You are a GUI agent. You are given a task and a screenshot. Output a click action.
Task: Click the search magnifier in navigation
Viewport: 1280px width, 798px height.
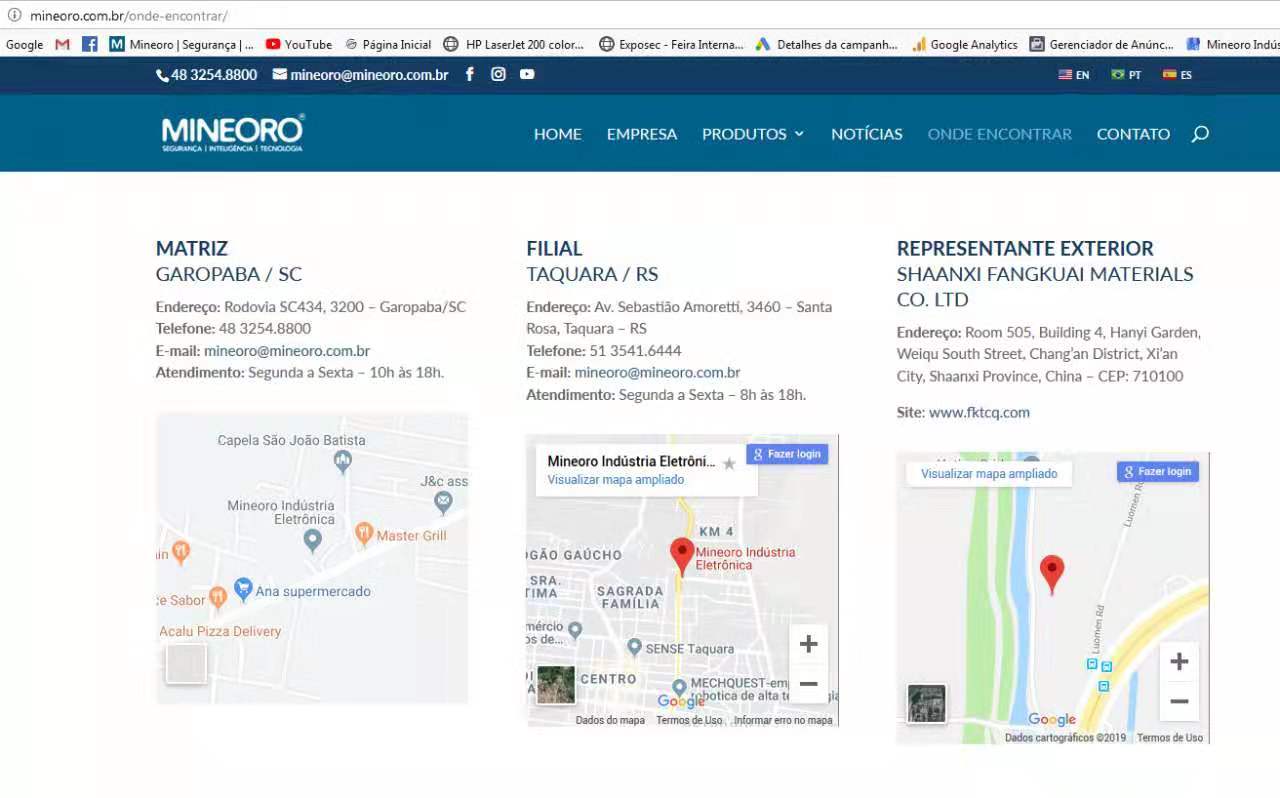point(1200,134)
